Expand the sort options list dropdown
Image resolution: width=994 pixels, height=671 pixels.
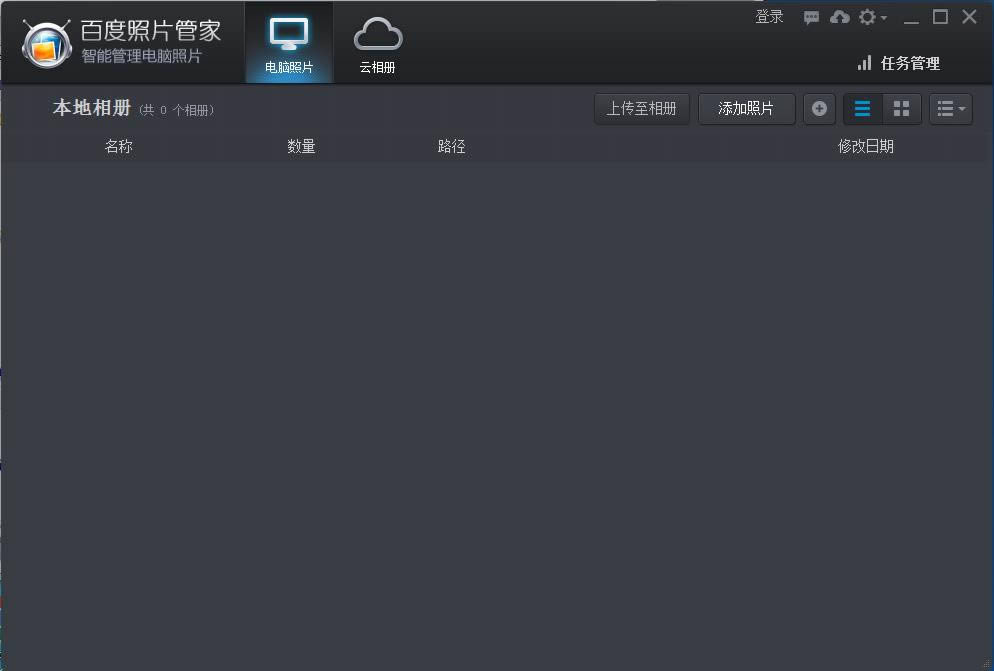[951, 108]
